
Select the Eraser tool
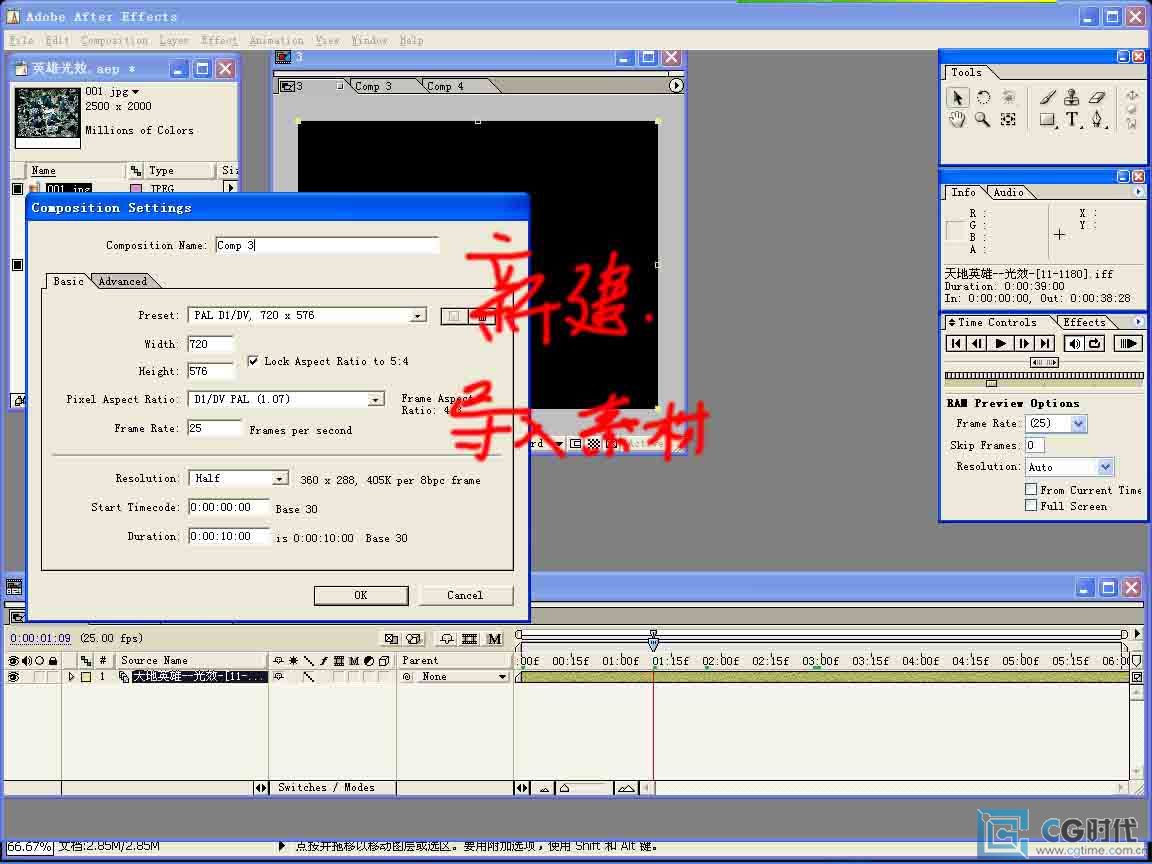coord(1097,97)
